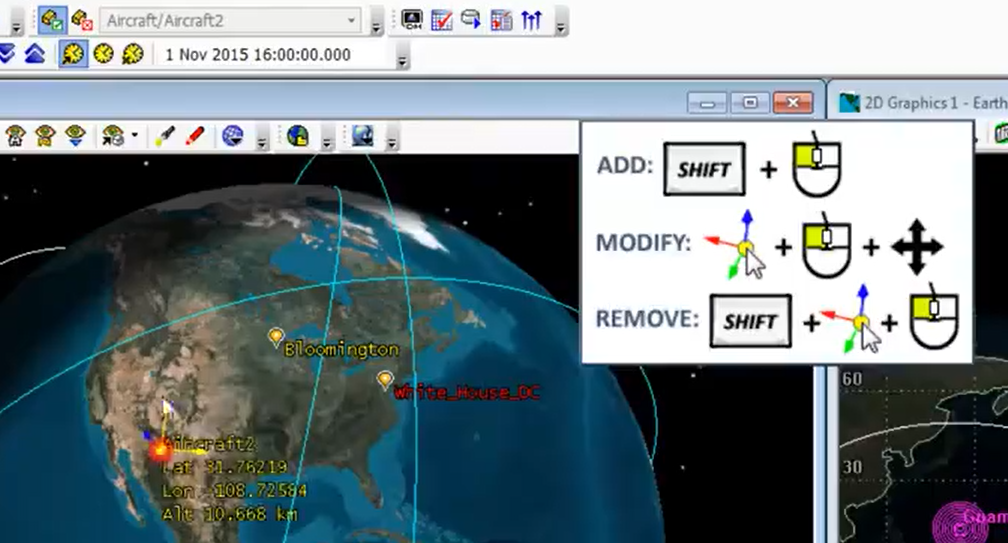
Task: Click the "Alt 10.668 km" readout text
Action: pyautogui.click(x=230, y=514)
